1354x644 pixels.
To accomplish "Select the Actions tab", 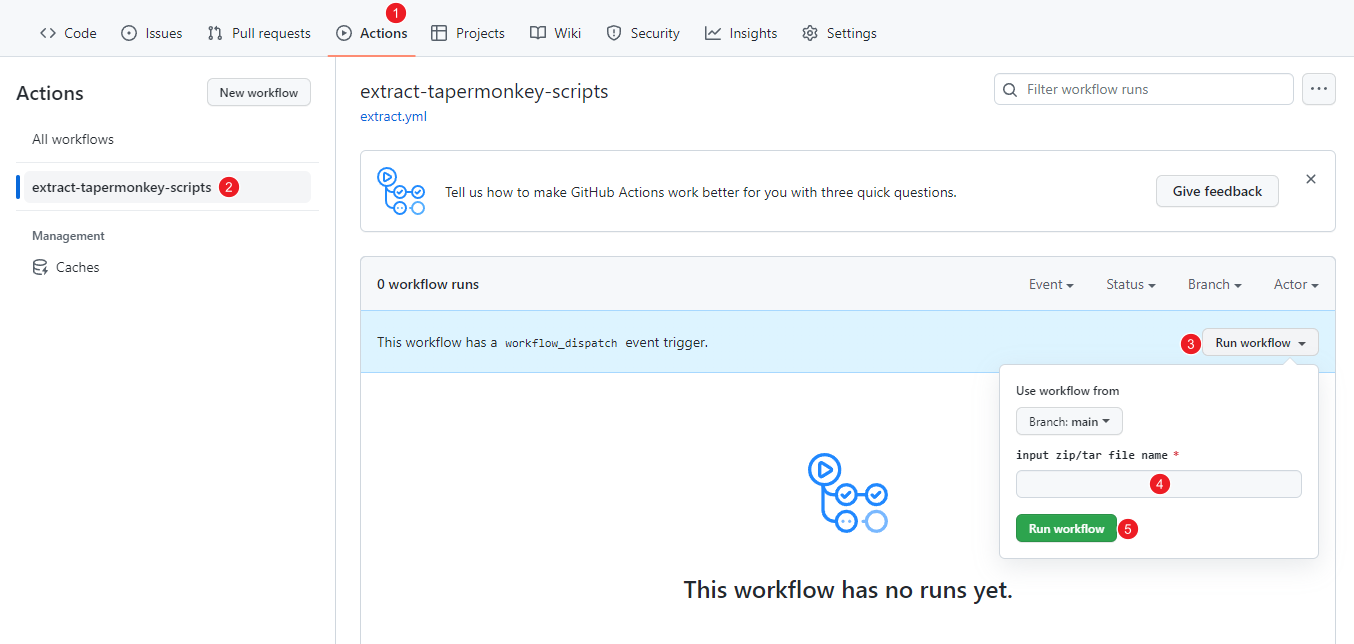I will point(372,33).
